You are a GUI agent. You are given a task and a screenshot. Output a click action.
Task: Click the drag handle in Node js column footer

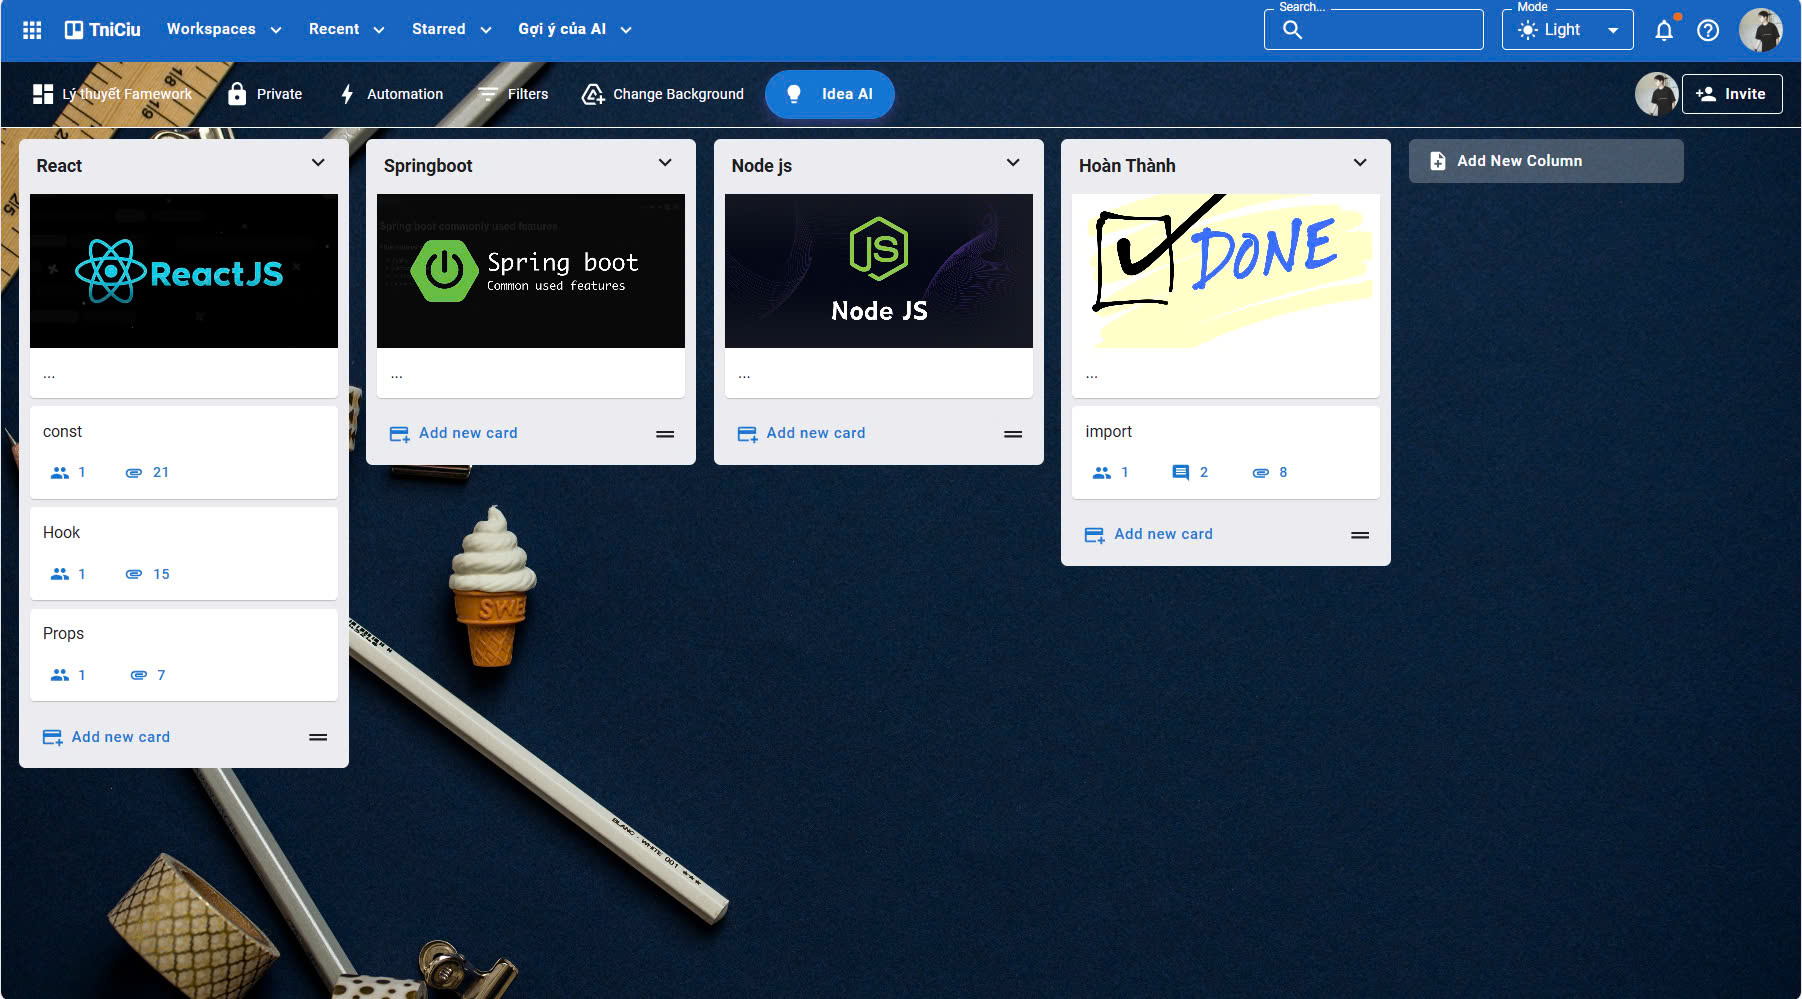(1013, 434)
